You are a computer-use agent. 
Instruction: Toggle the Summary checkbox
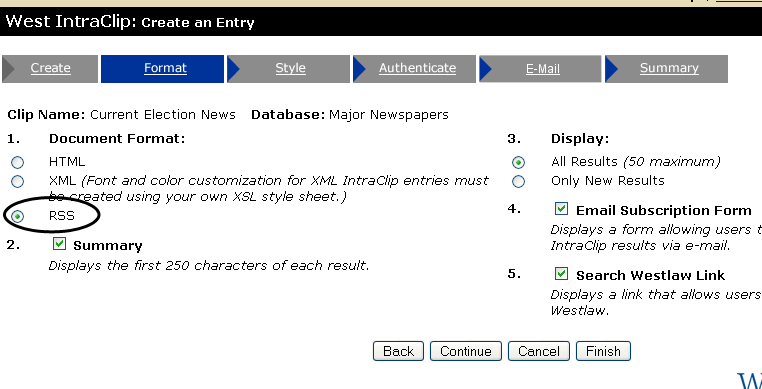tap(59, 244)
